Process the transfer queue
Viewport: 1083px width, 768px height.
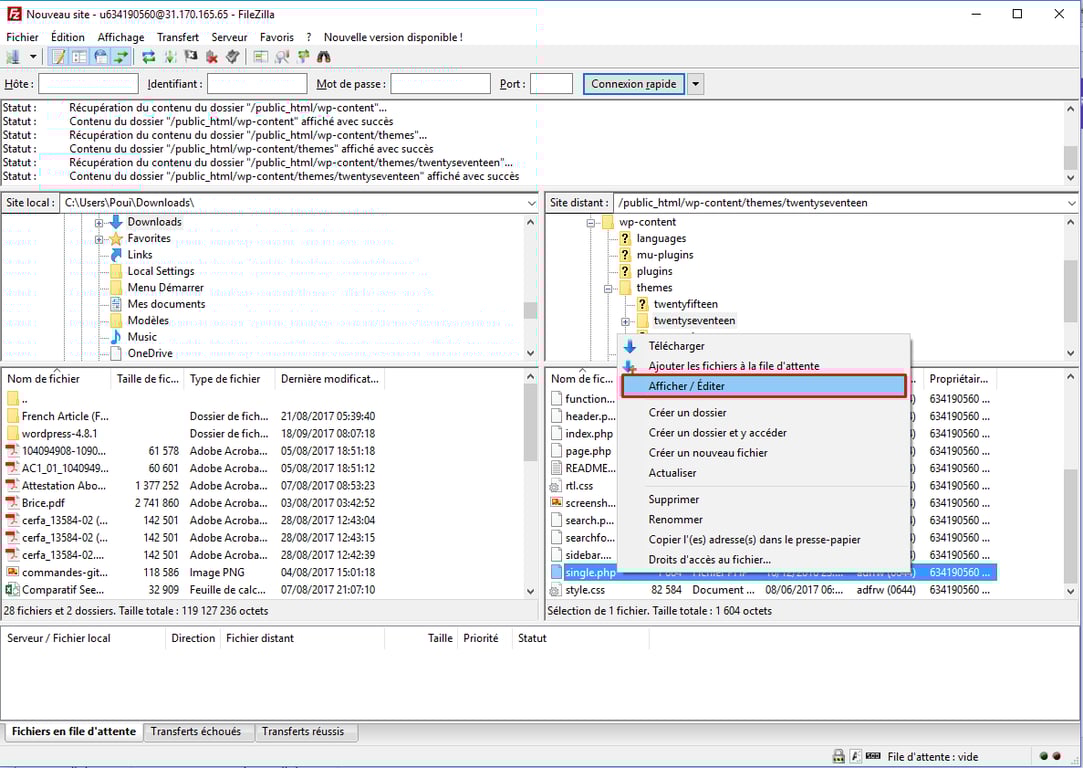170,57
